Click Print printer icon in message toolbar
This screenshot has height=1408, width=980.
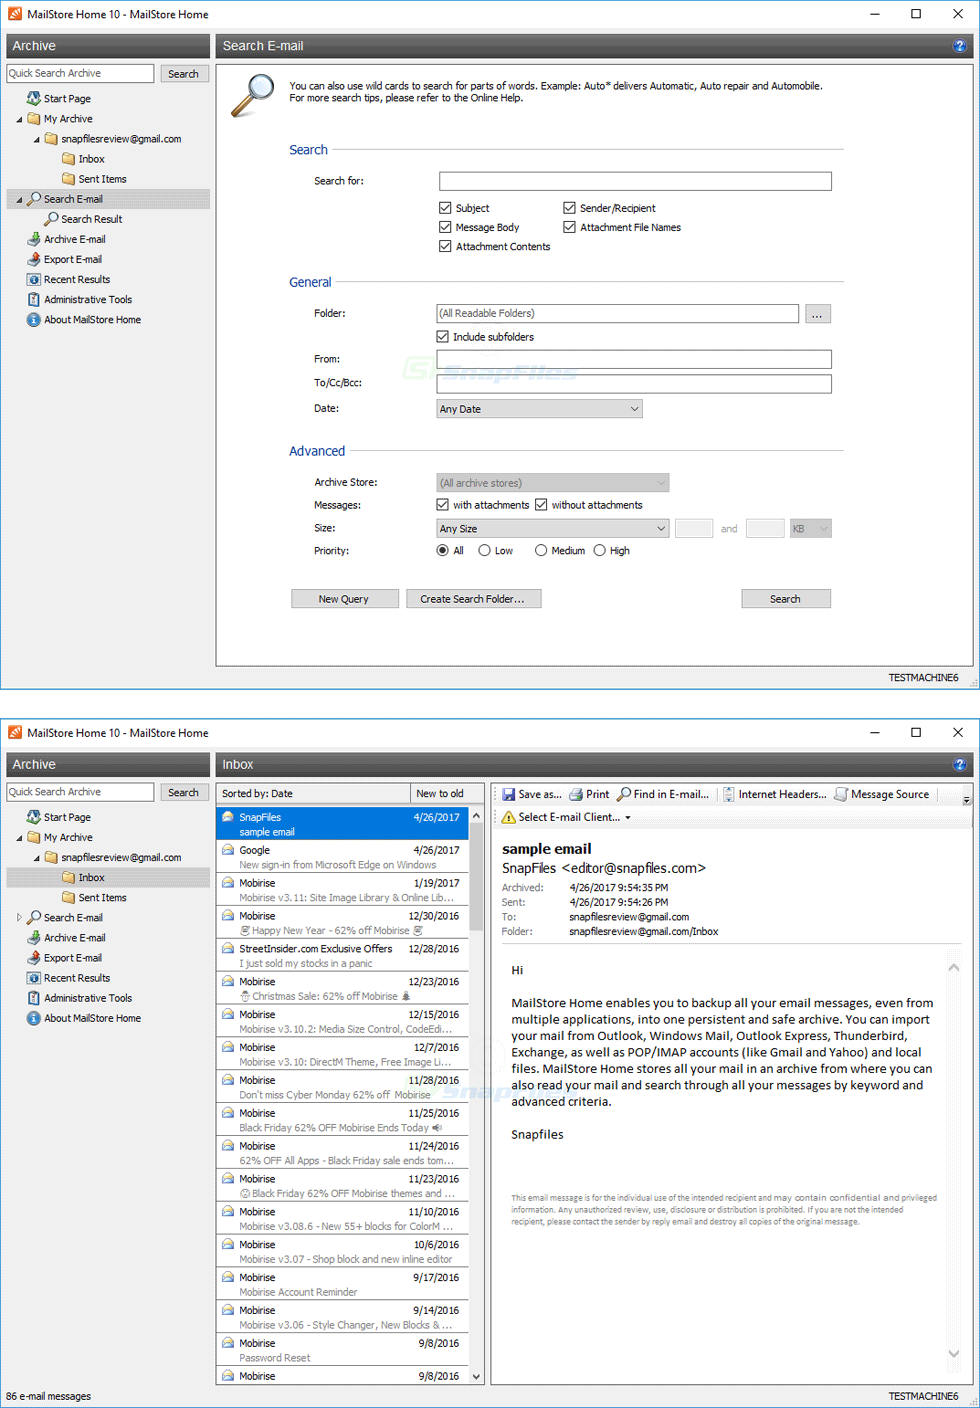[x=576, y=794]
